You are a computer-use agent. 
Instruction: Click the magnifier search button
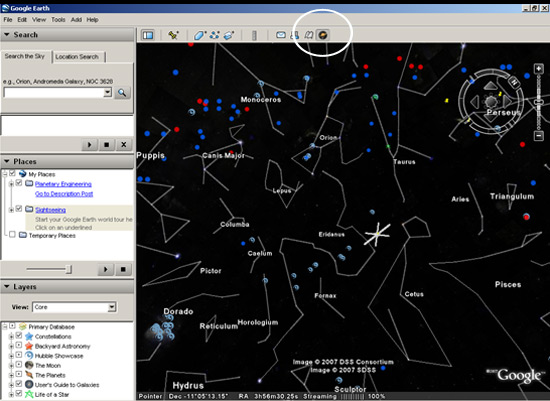click(x=122, y=93)
